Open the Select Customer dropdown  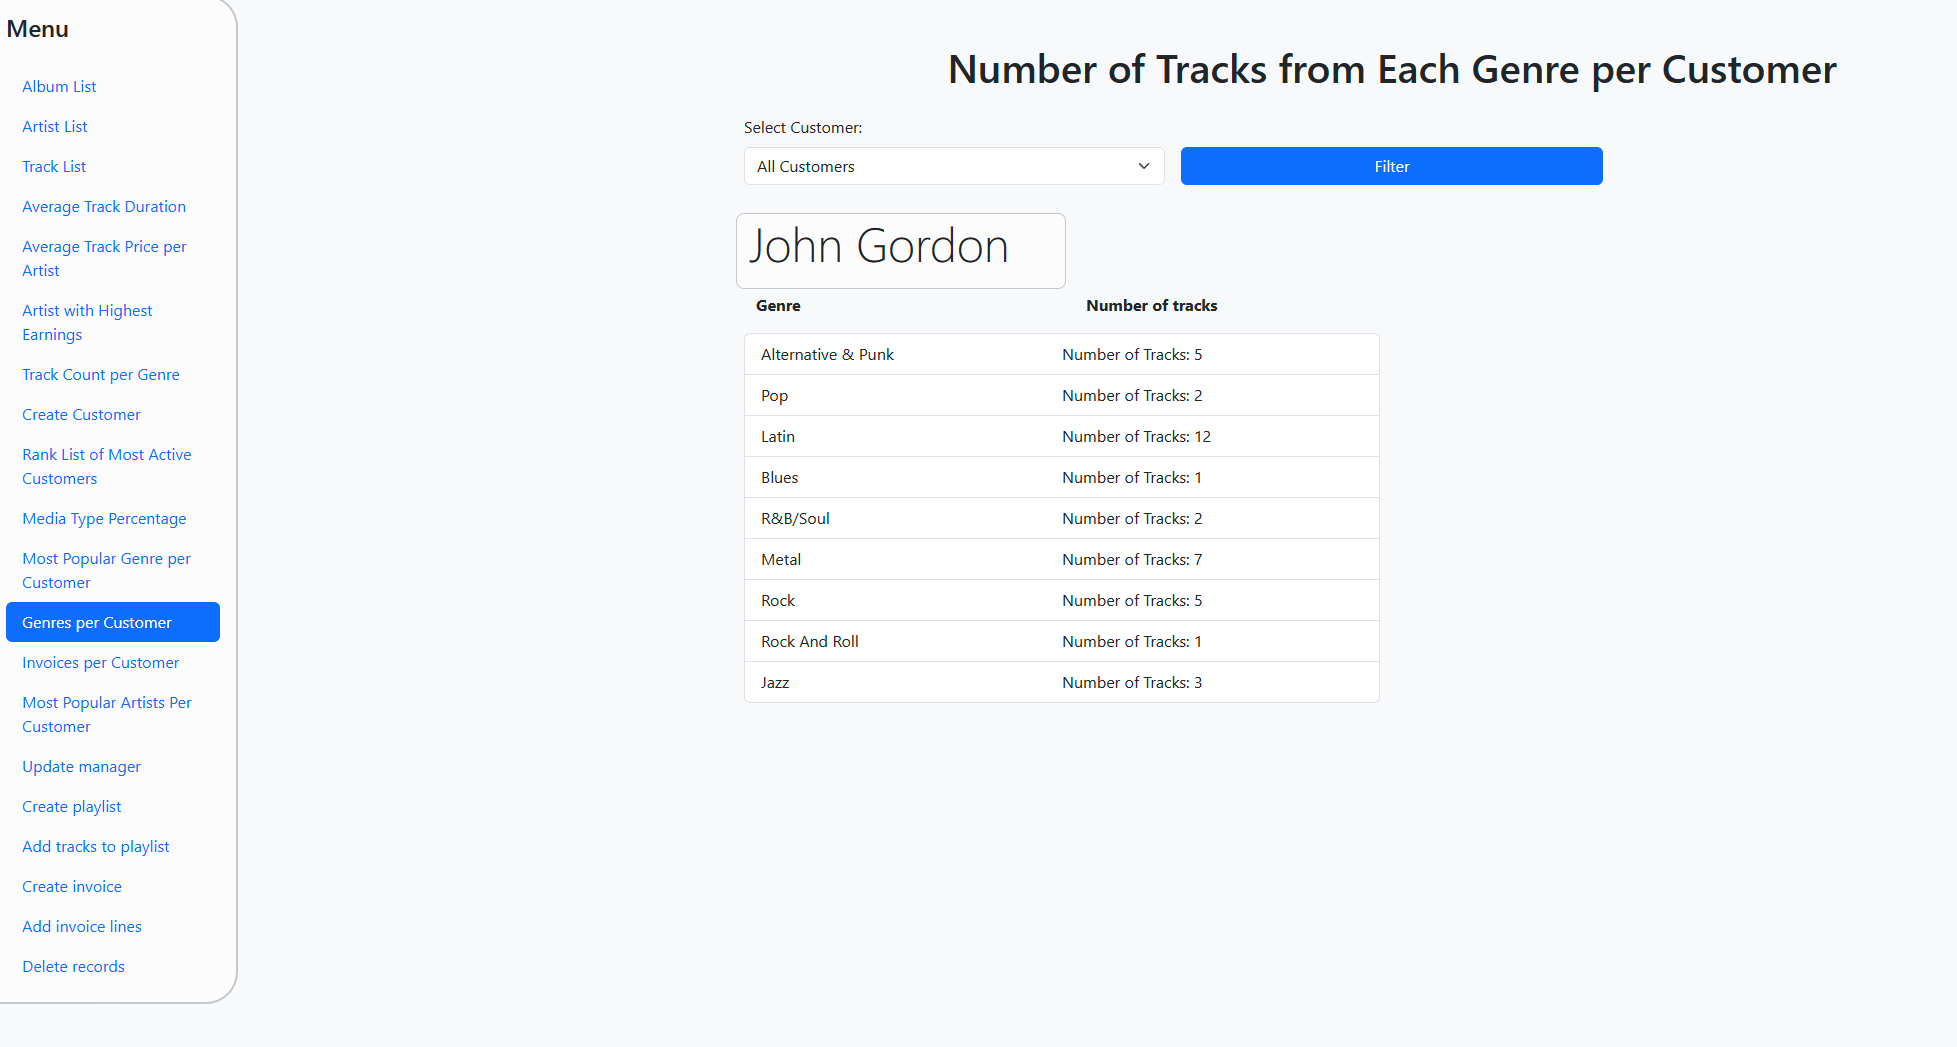click(x=953, y=166)
